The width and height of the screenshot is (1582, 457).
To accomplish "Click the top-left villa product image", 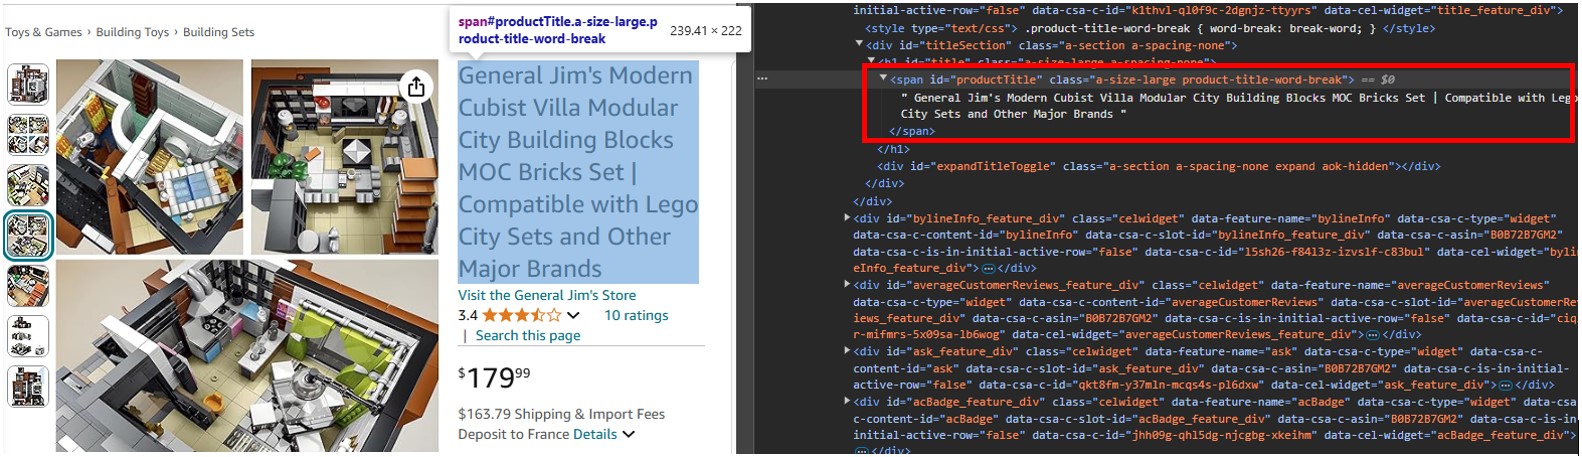I will 150,157.
